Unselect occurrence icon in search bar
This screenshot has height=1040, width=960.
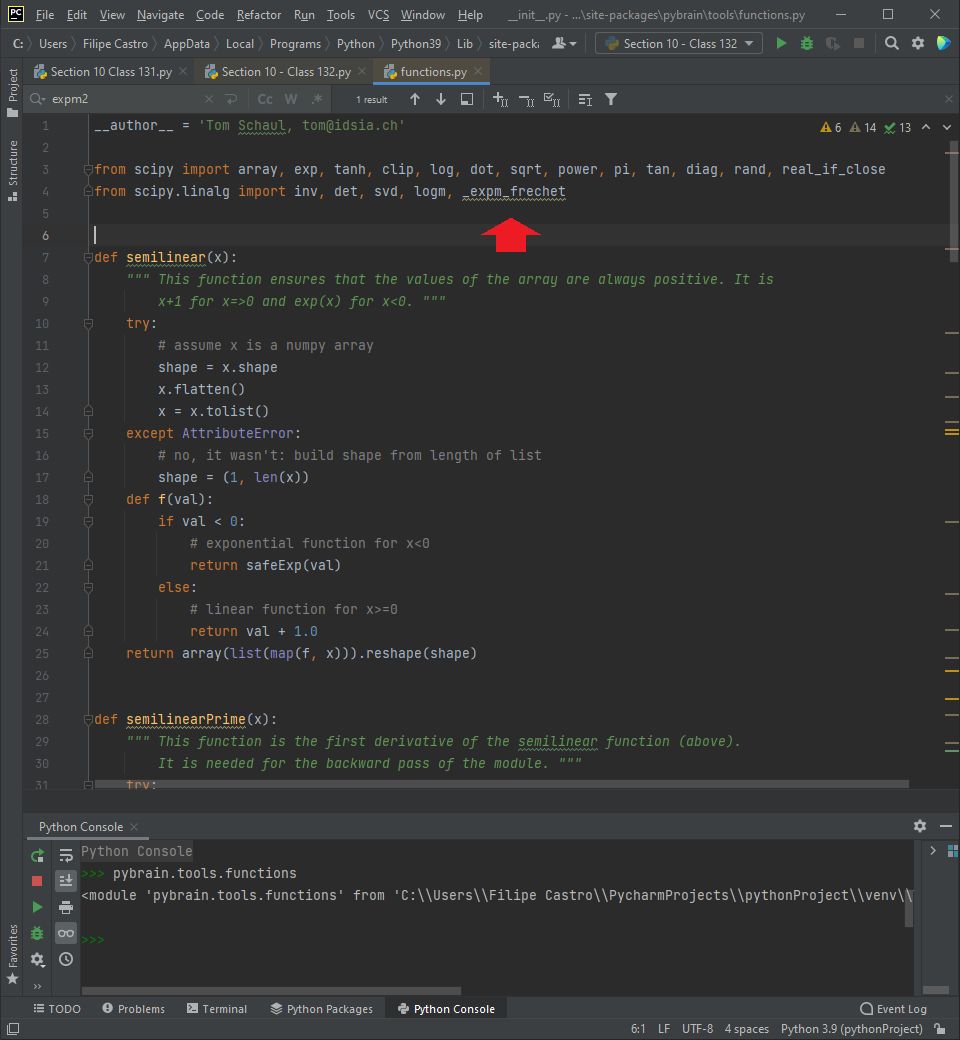(526, 99)
